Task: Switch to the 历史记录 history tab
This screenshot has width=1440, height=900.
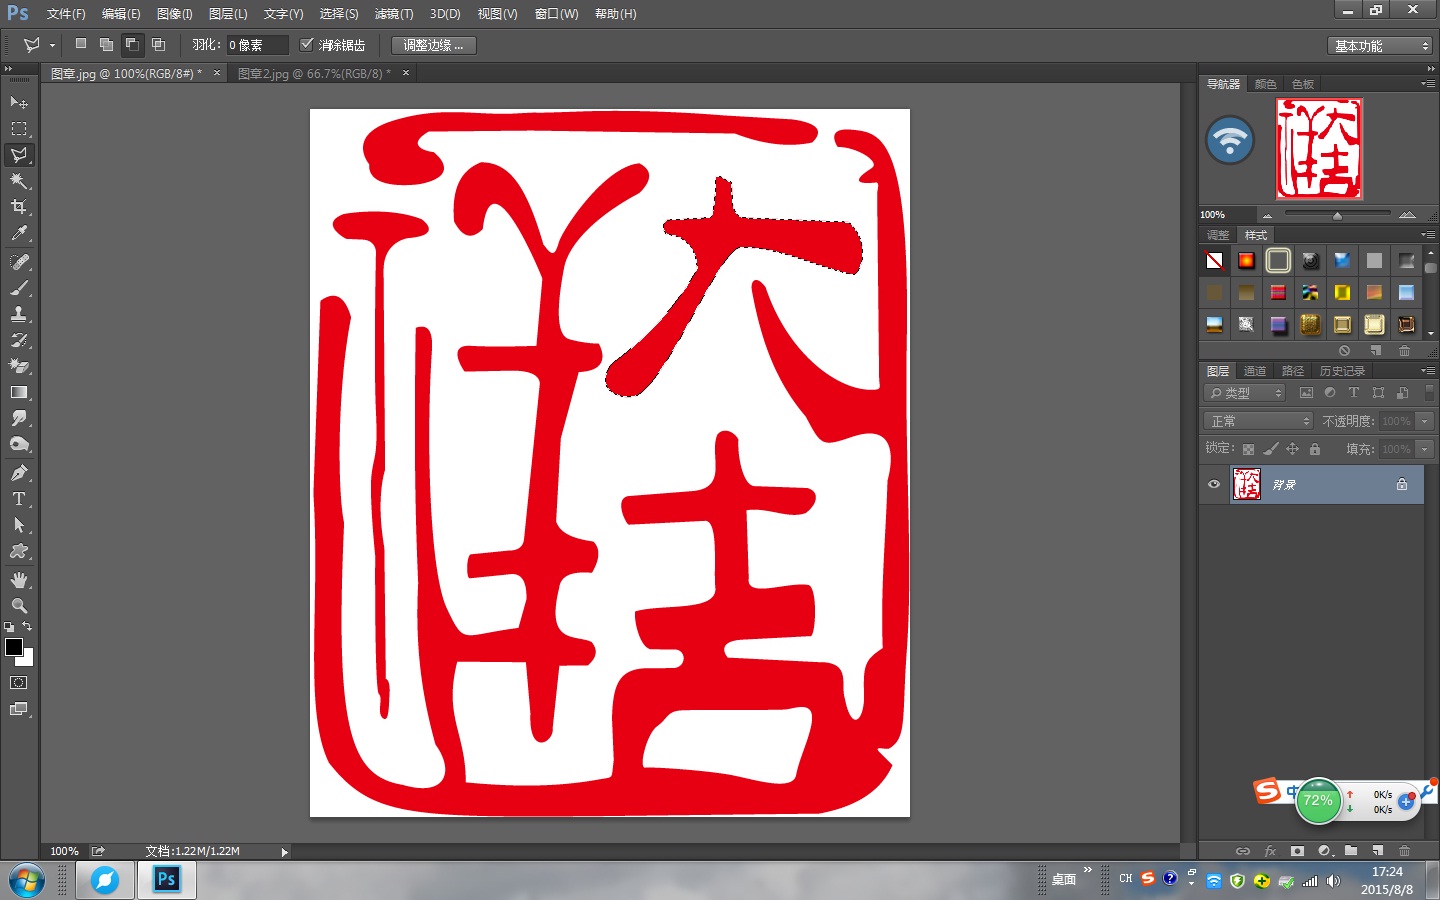Action: [x=1342, y=371]
